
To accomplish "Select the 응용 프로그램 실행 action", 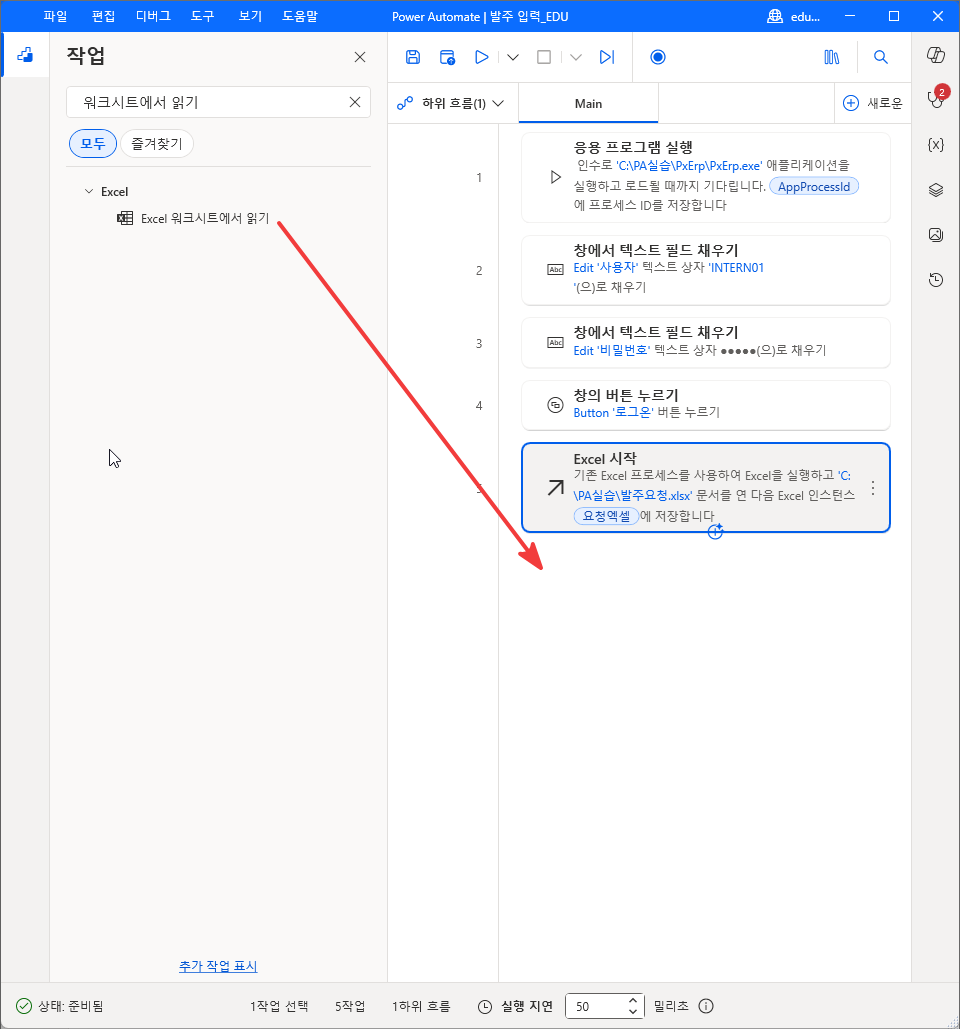I will point(705,177).
